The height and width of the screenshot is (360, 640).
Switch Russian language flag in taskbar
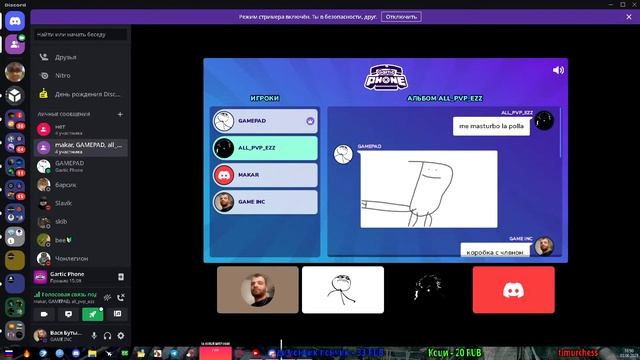click(9, 353)
